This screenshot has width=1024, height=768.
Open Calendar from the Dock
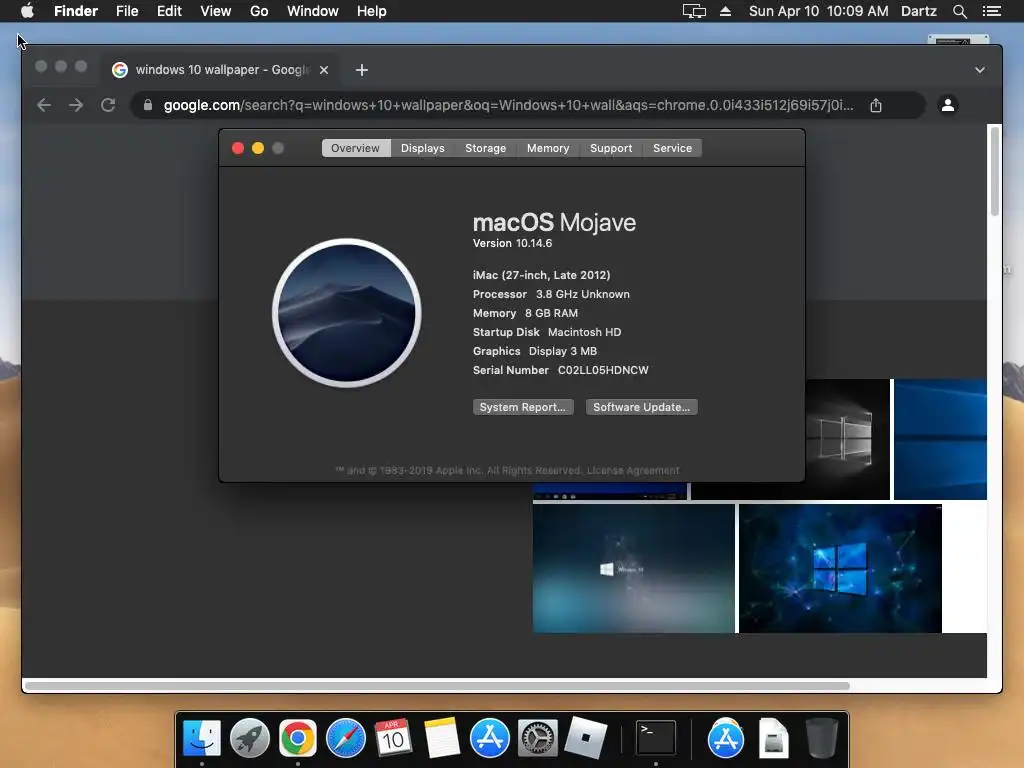click(393, 739)
